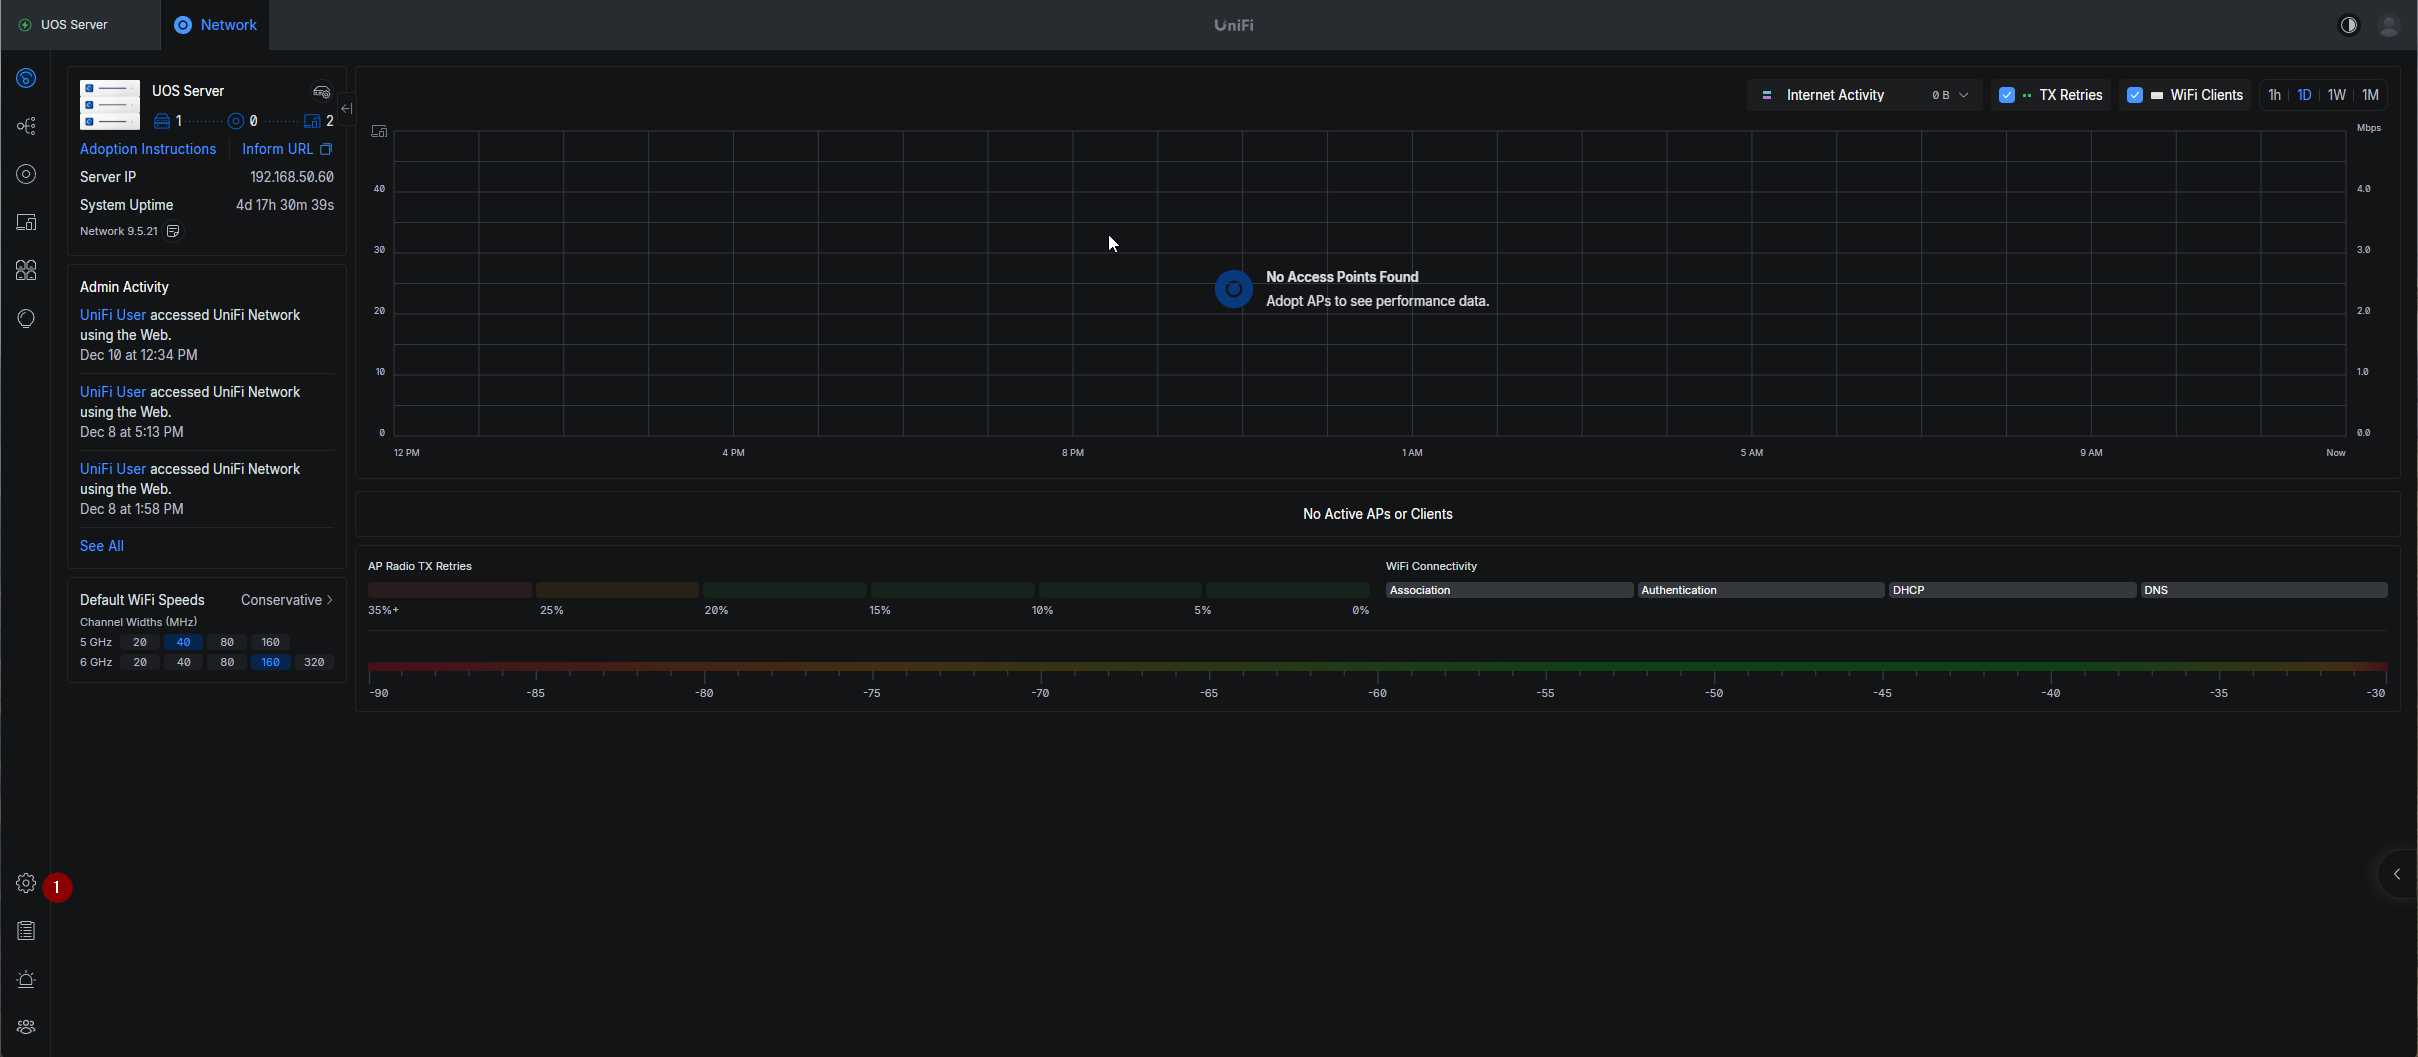Screen dimensions: 2418x1057
Task: Toggle the dark/light theme icon
Action: (x=2348, y=25)
